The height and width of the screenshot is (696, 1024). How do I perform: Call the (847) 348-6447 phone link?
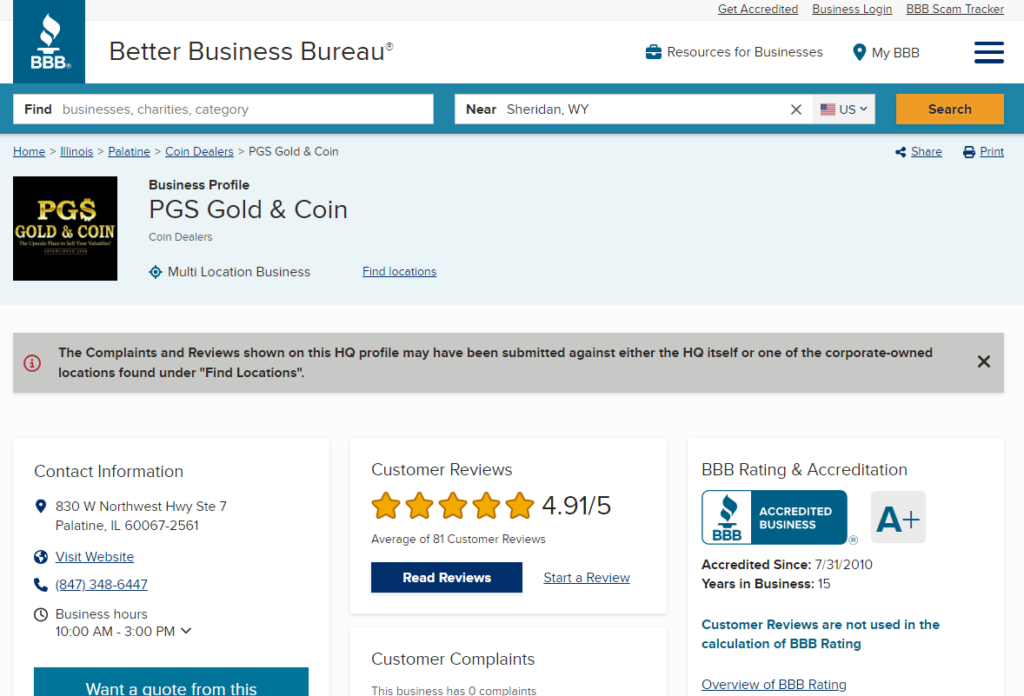click(x=101, y=584)
